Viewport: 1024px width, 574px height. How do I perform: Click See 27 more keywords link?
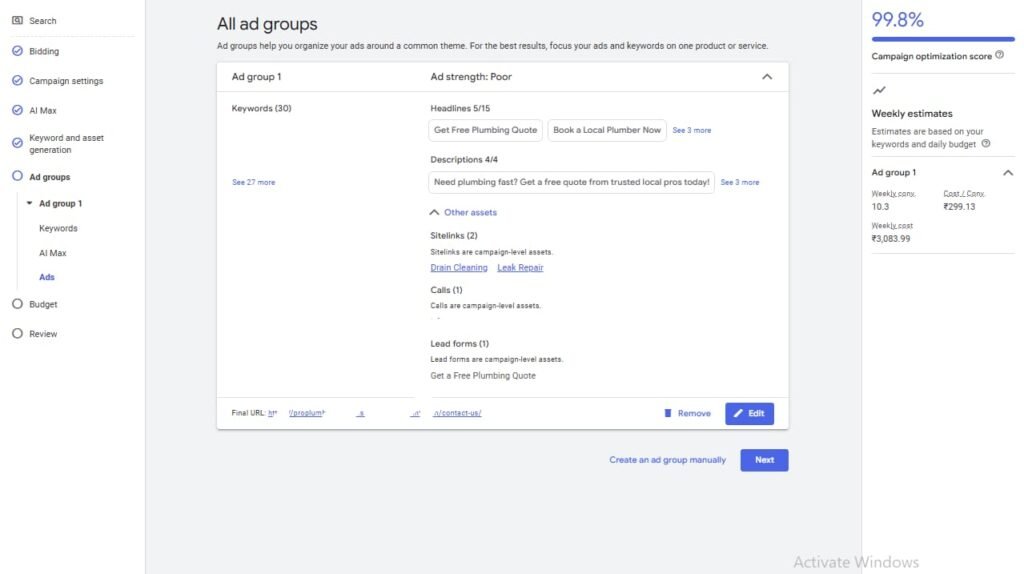coord(253,182)
